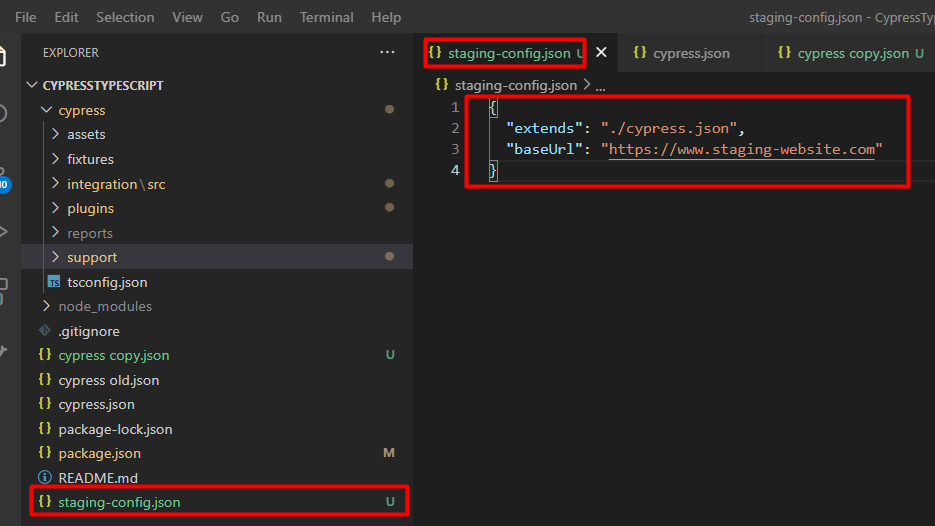Click the modified M badge on package.json
The height and width of the screenshot is (526, 935).
(389, 453)
